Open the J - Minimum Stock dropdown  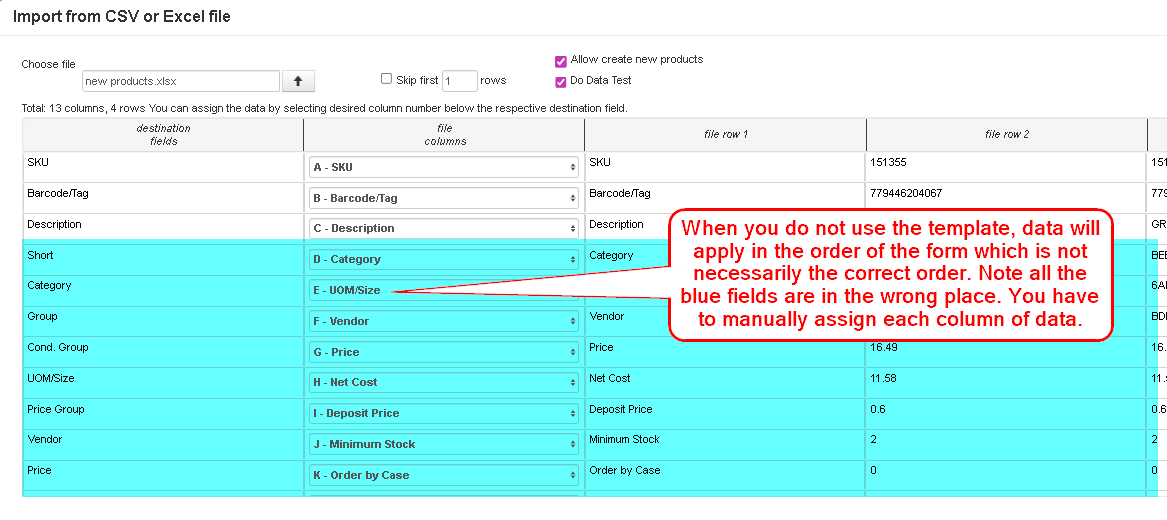(x=444, y=444)
